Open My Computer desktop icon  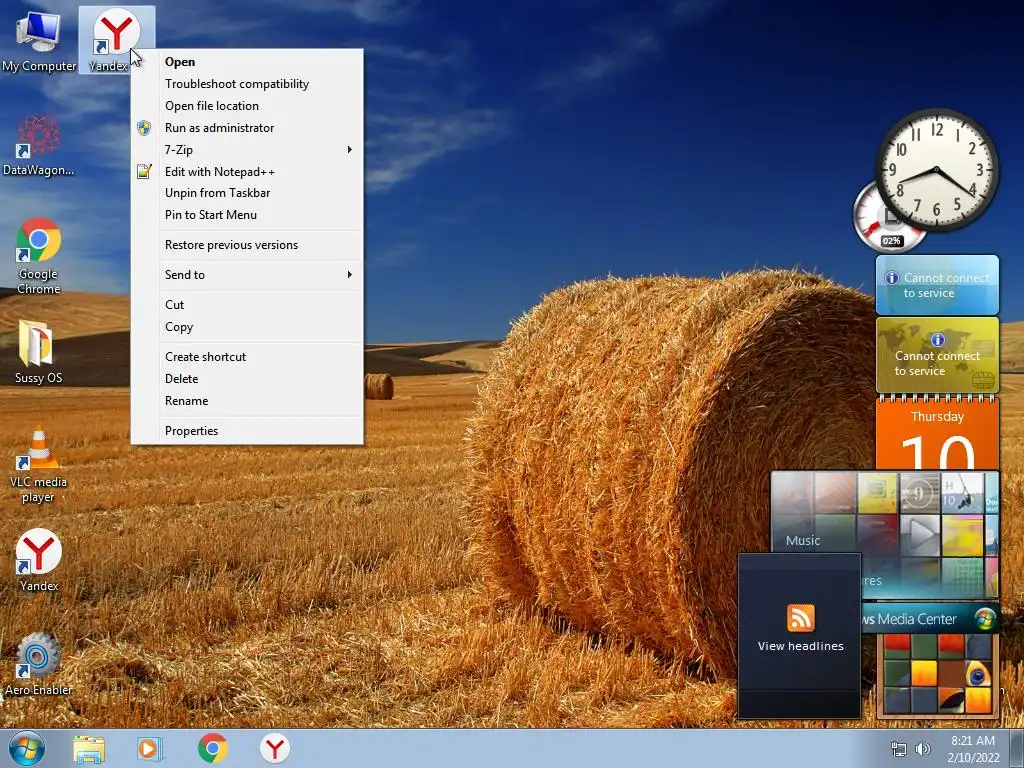(38, 40)
